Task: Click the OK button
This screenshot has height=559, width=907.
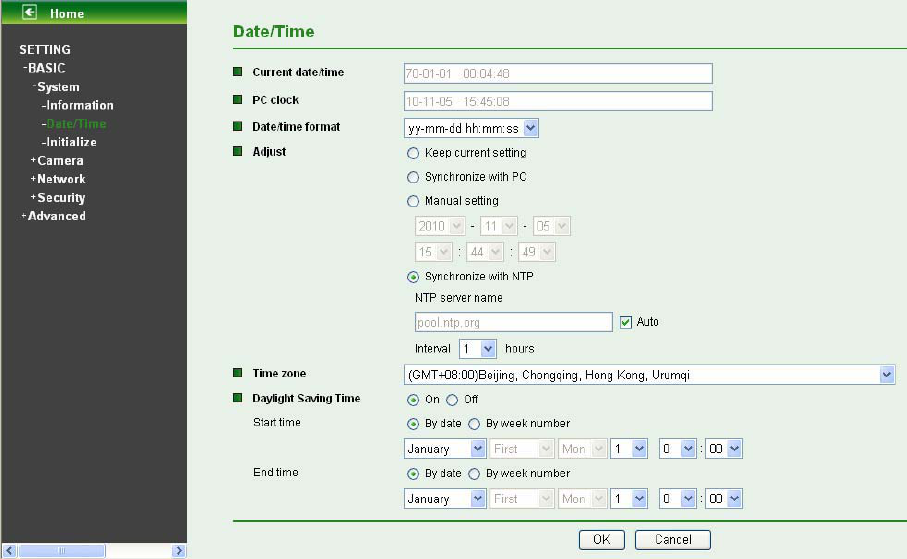Action: (x=602, y=540)
